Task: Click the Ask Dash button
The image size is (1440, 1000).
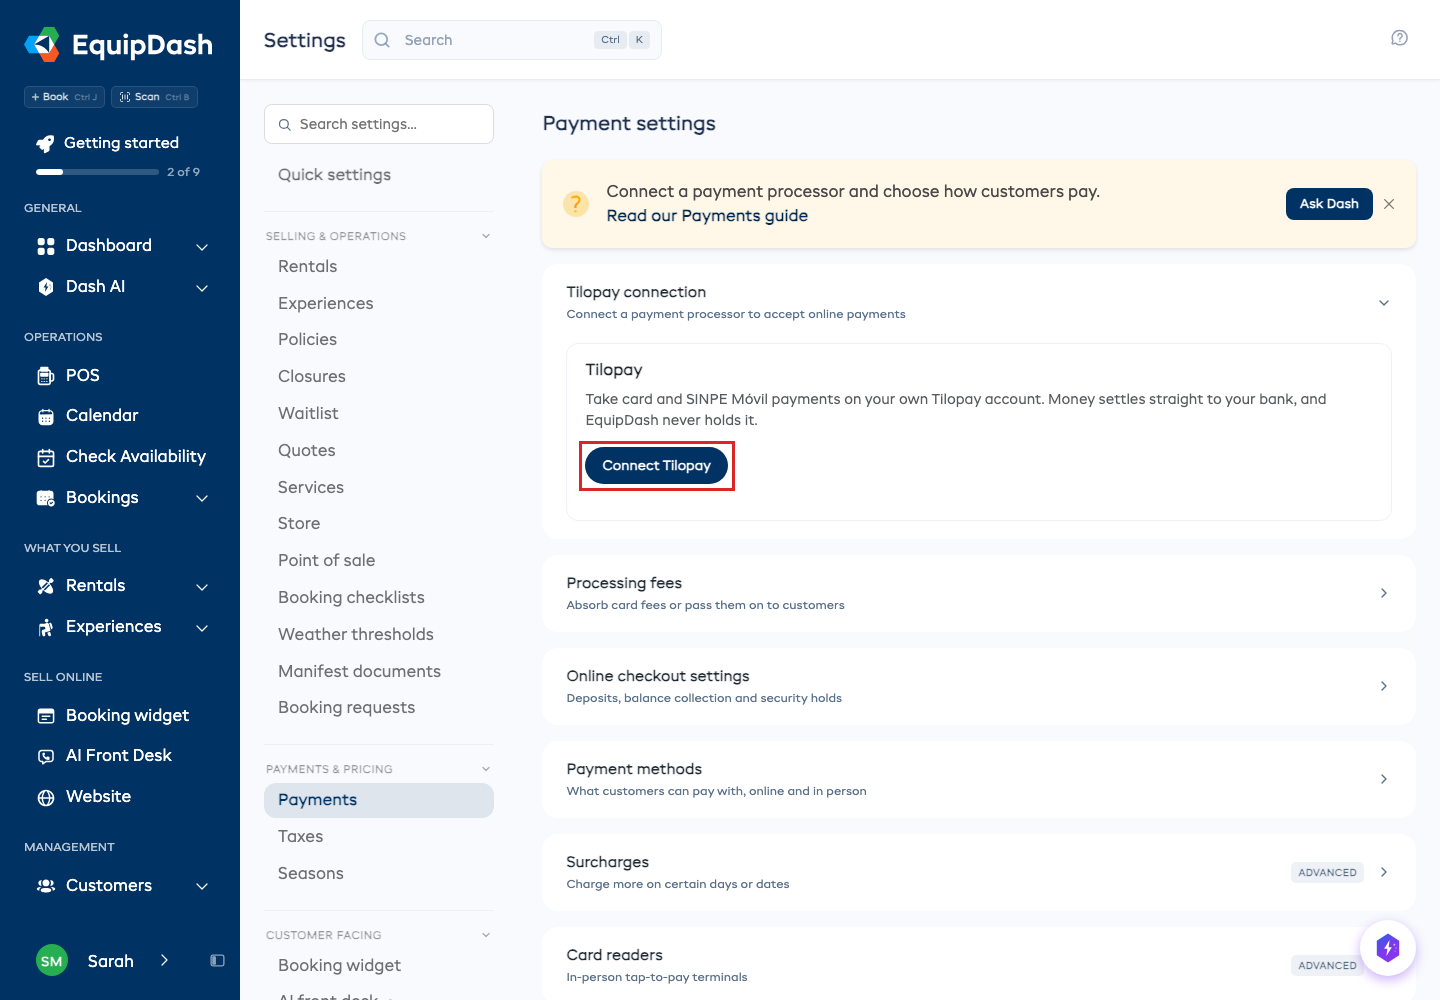Action: (1329, 204)
